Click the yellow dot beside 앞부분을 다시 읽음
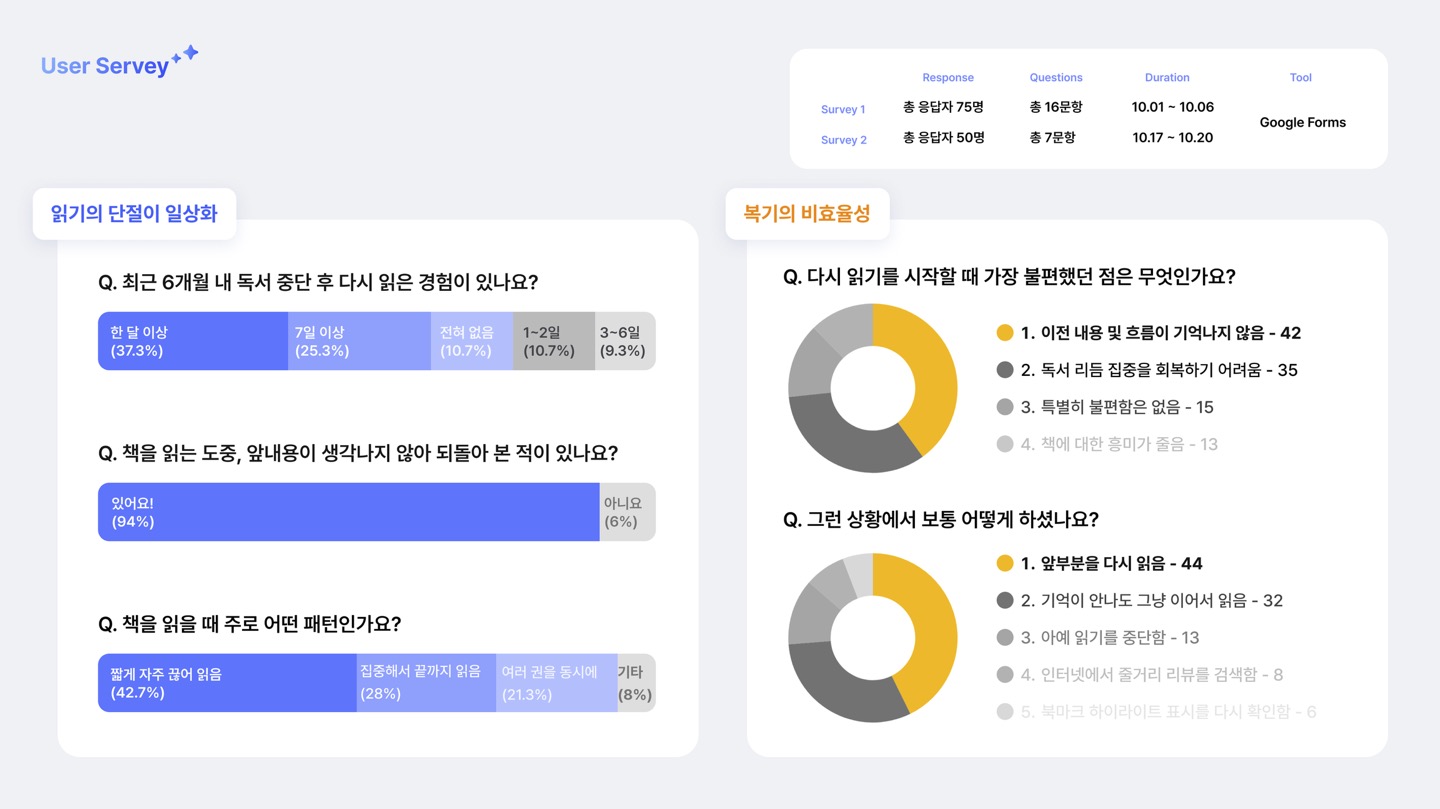The image size is (1440, 809). (1005, 563)
